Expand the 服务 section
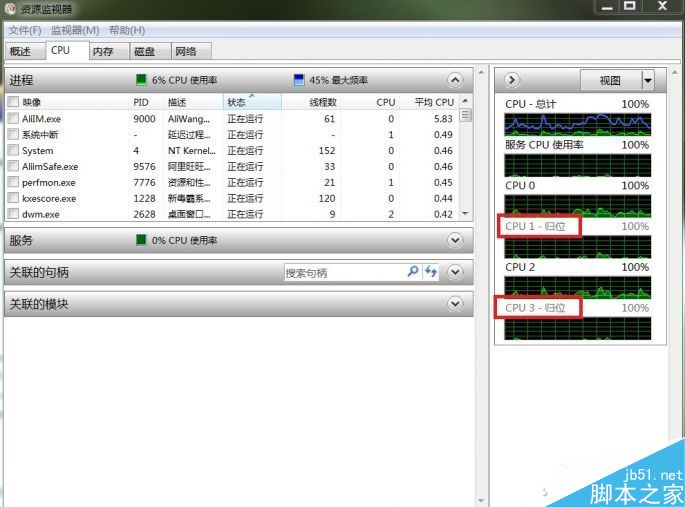 pos(456,240)
